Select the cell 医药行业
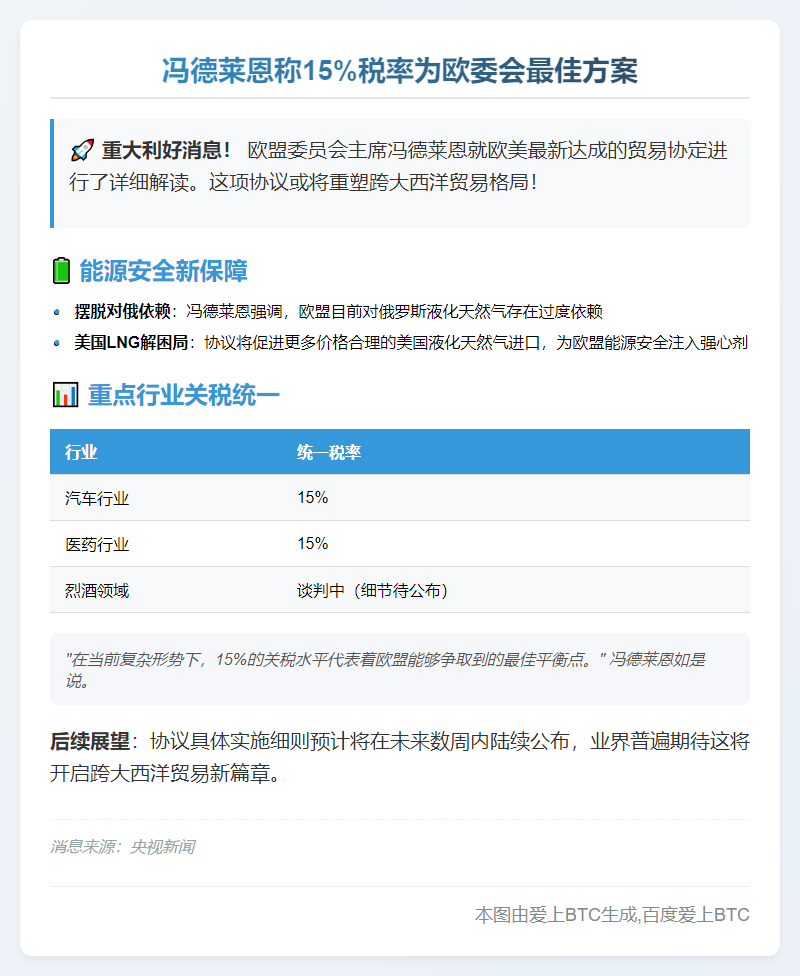The width and height of the screenshot is (800, 976). [x=97, y=544]
